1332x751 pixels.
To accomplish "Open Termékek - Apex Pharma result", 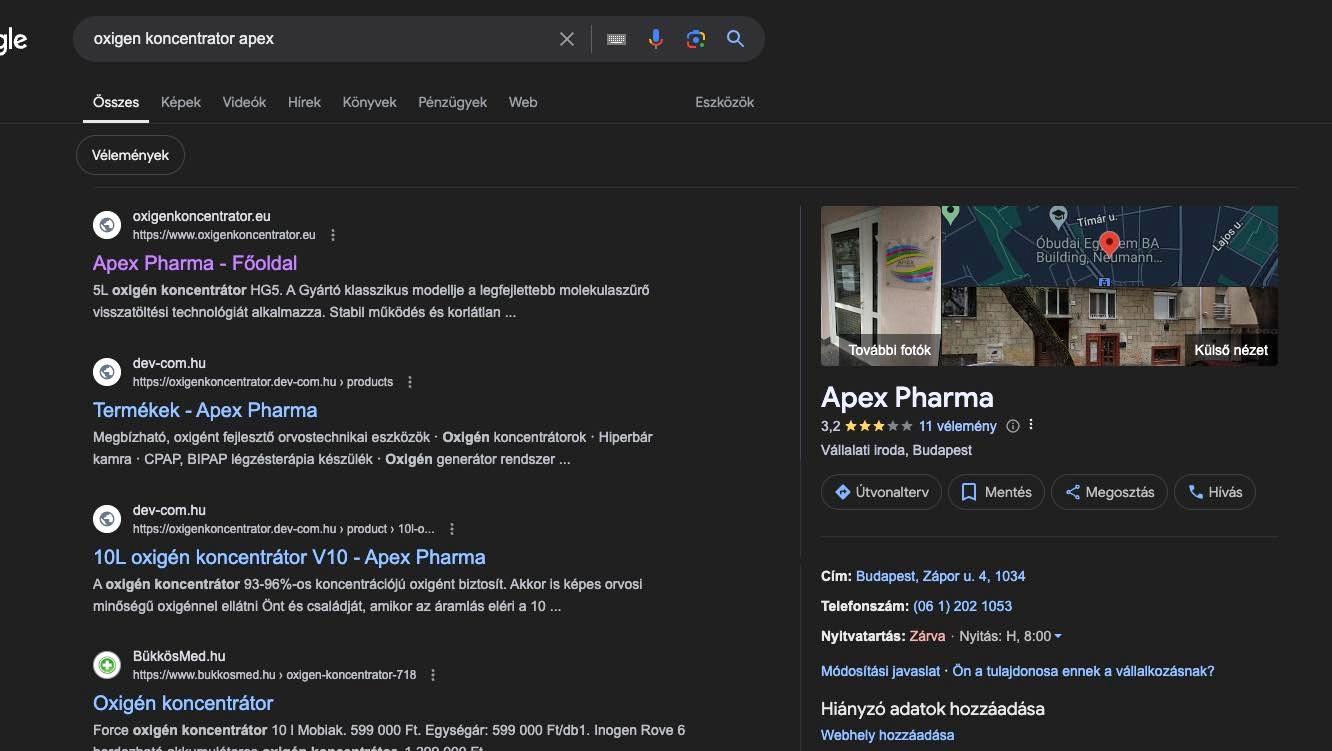I will tap(205, 410).
